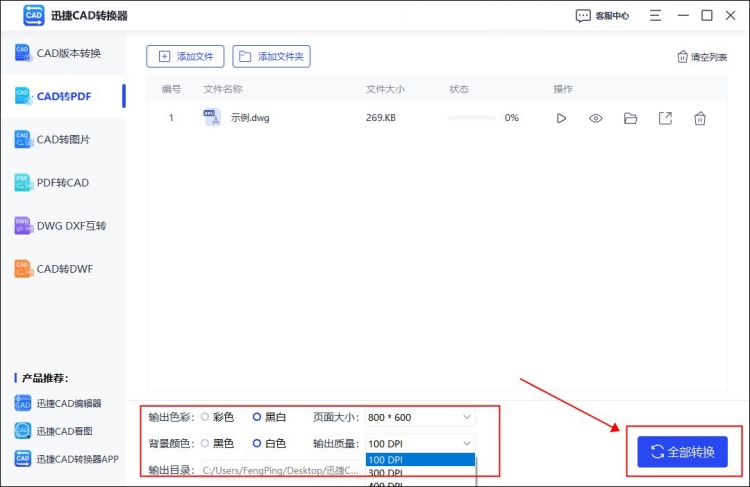The image size is (750, 487).
Task: Click the 迅捷CAD转换器 app logo
Action: (x=33, y=15)
